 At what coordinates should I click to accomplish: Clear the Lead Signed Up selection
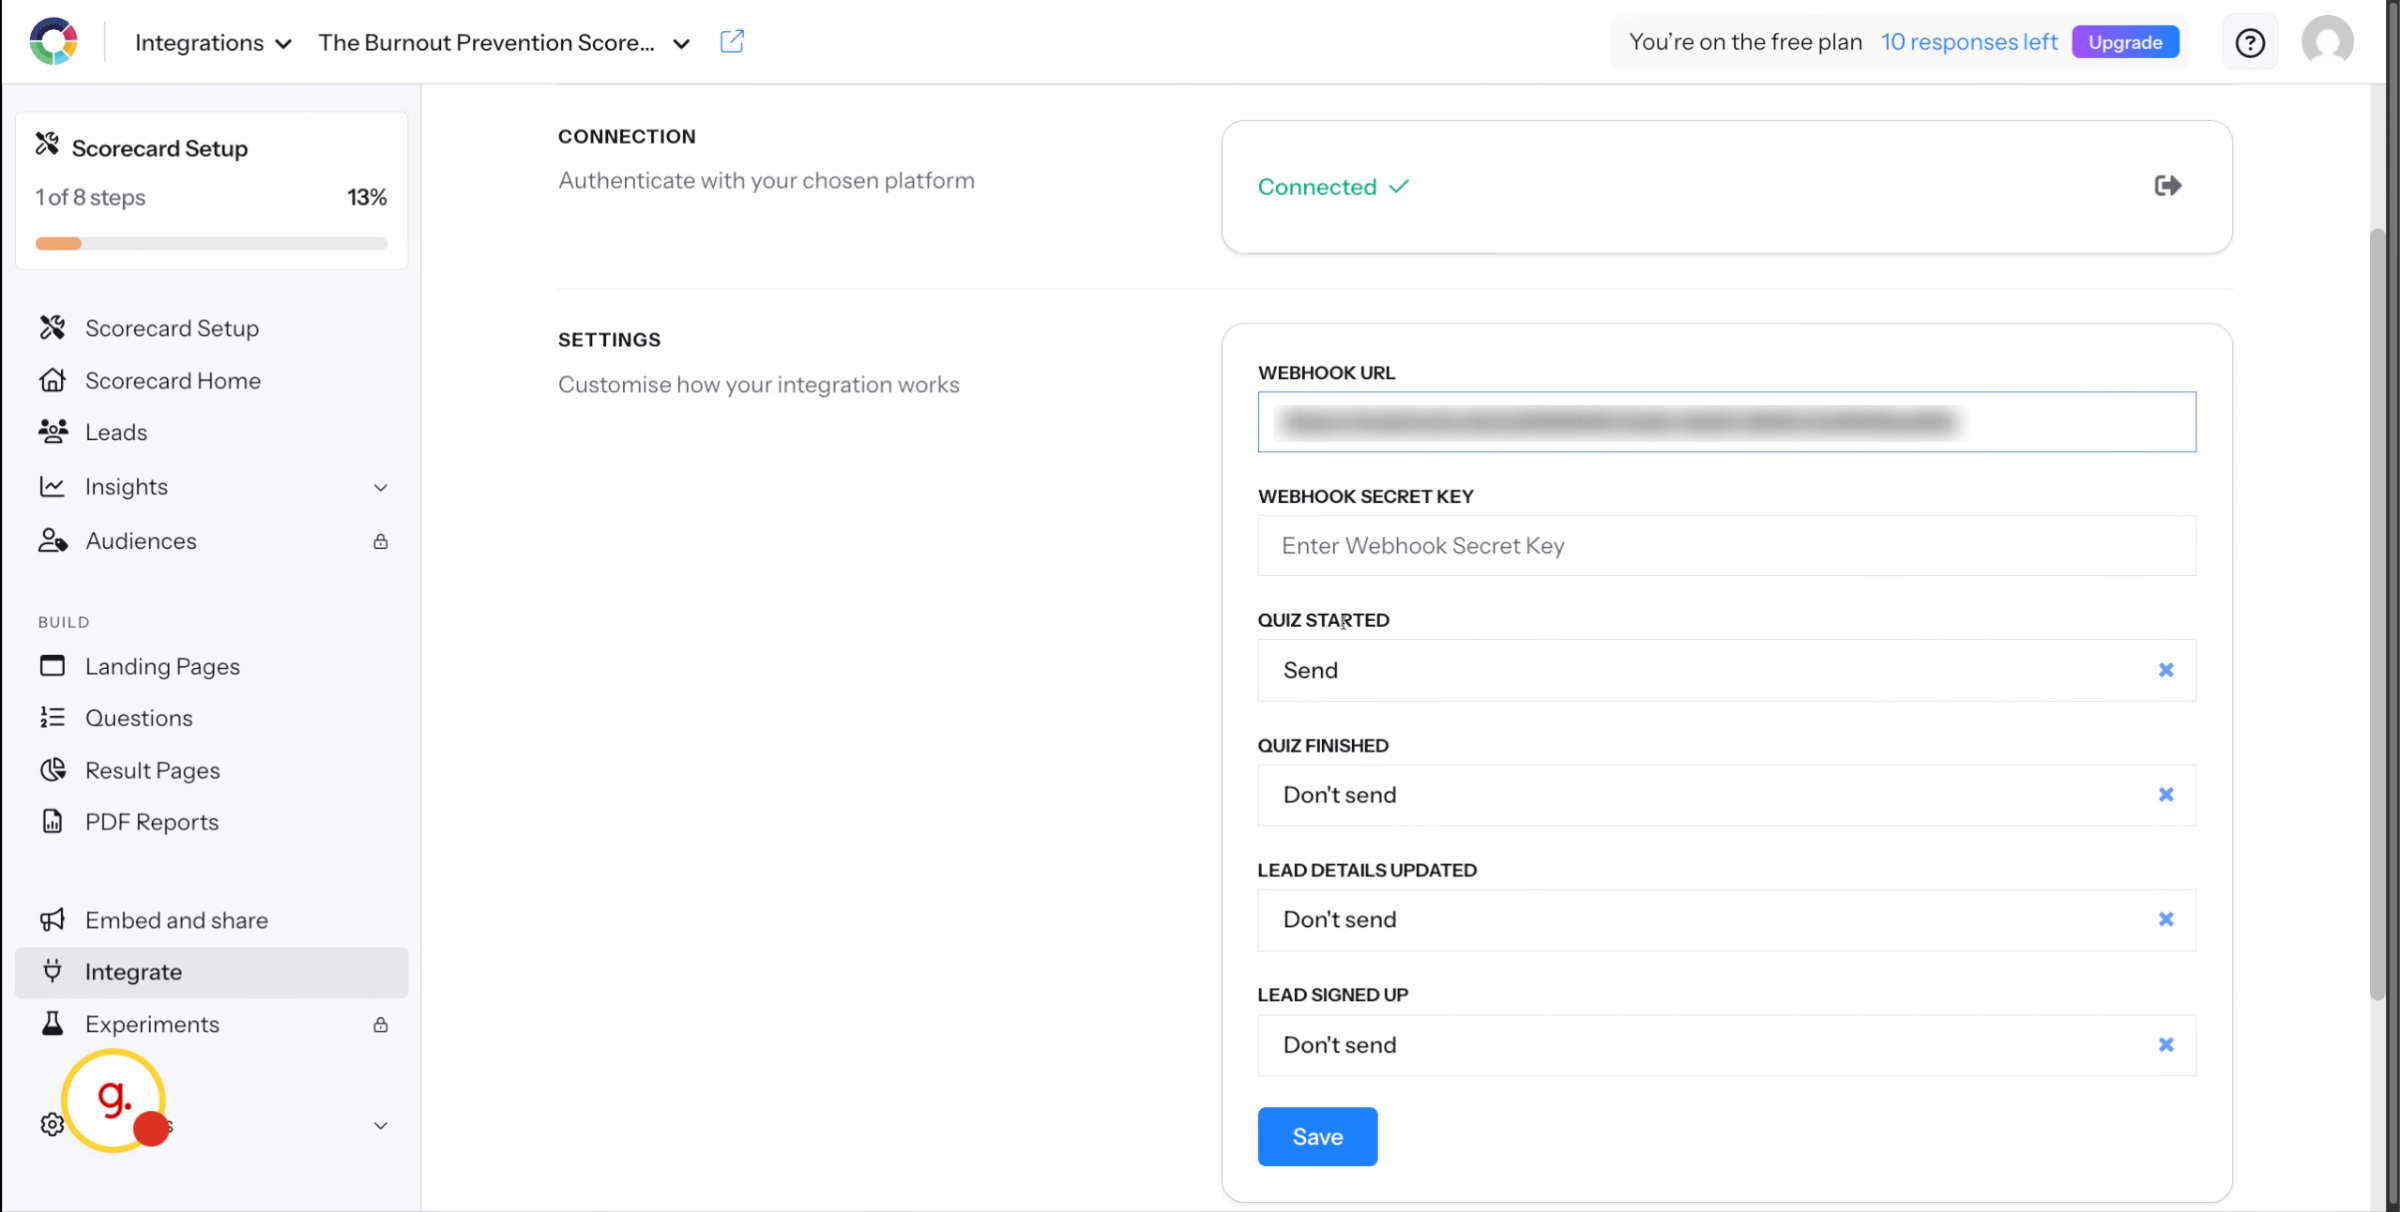(x=2166, y=1045)
